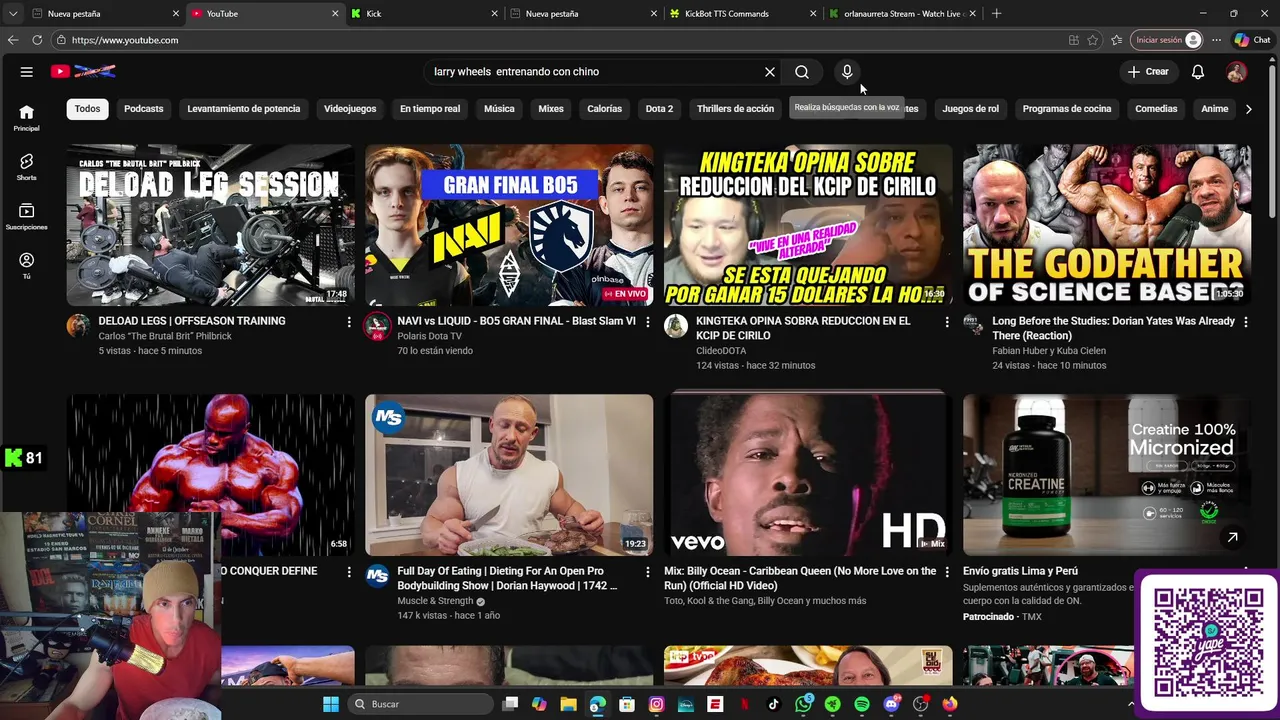Viewport: 1280px width, 720px height.
Task: Filter by the Dota 2 chip
Action: pyautogui.click(x=659, y=109)
